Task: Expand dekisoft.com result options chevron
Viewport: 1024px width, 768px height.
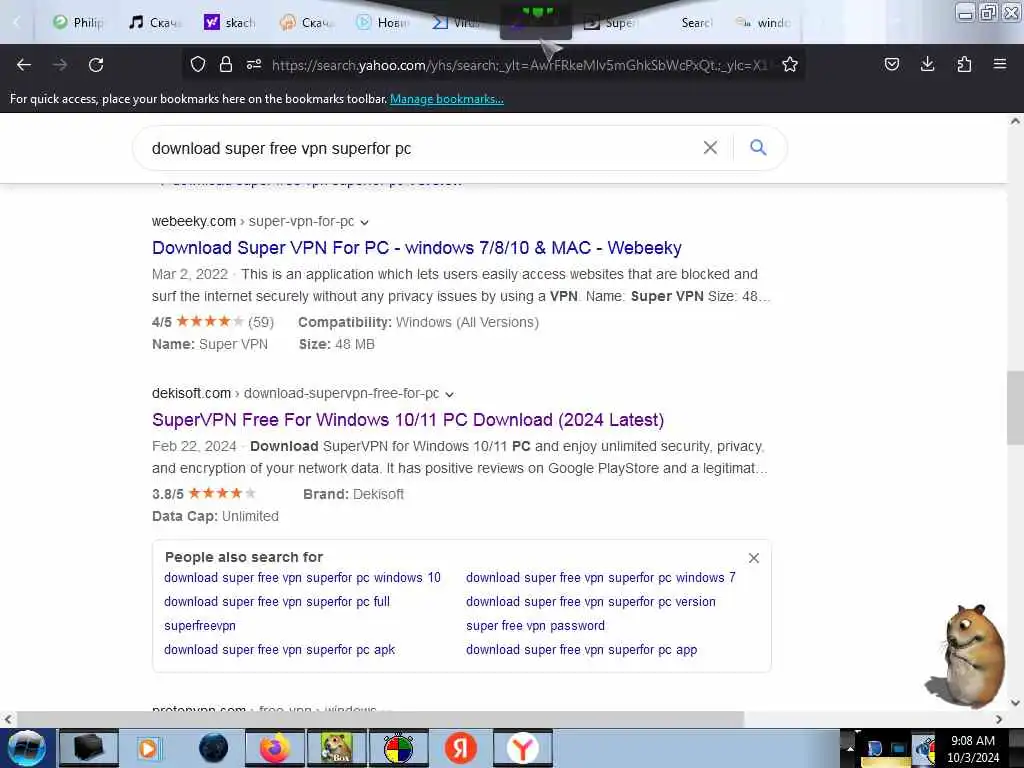Action: coord(449,394)
